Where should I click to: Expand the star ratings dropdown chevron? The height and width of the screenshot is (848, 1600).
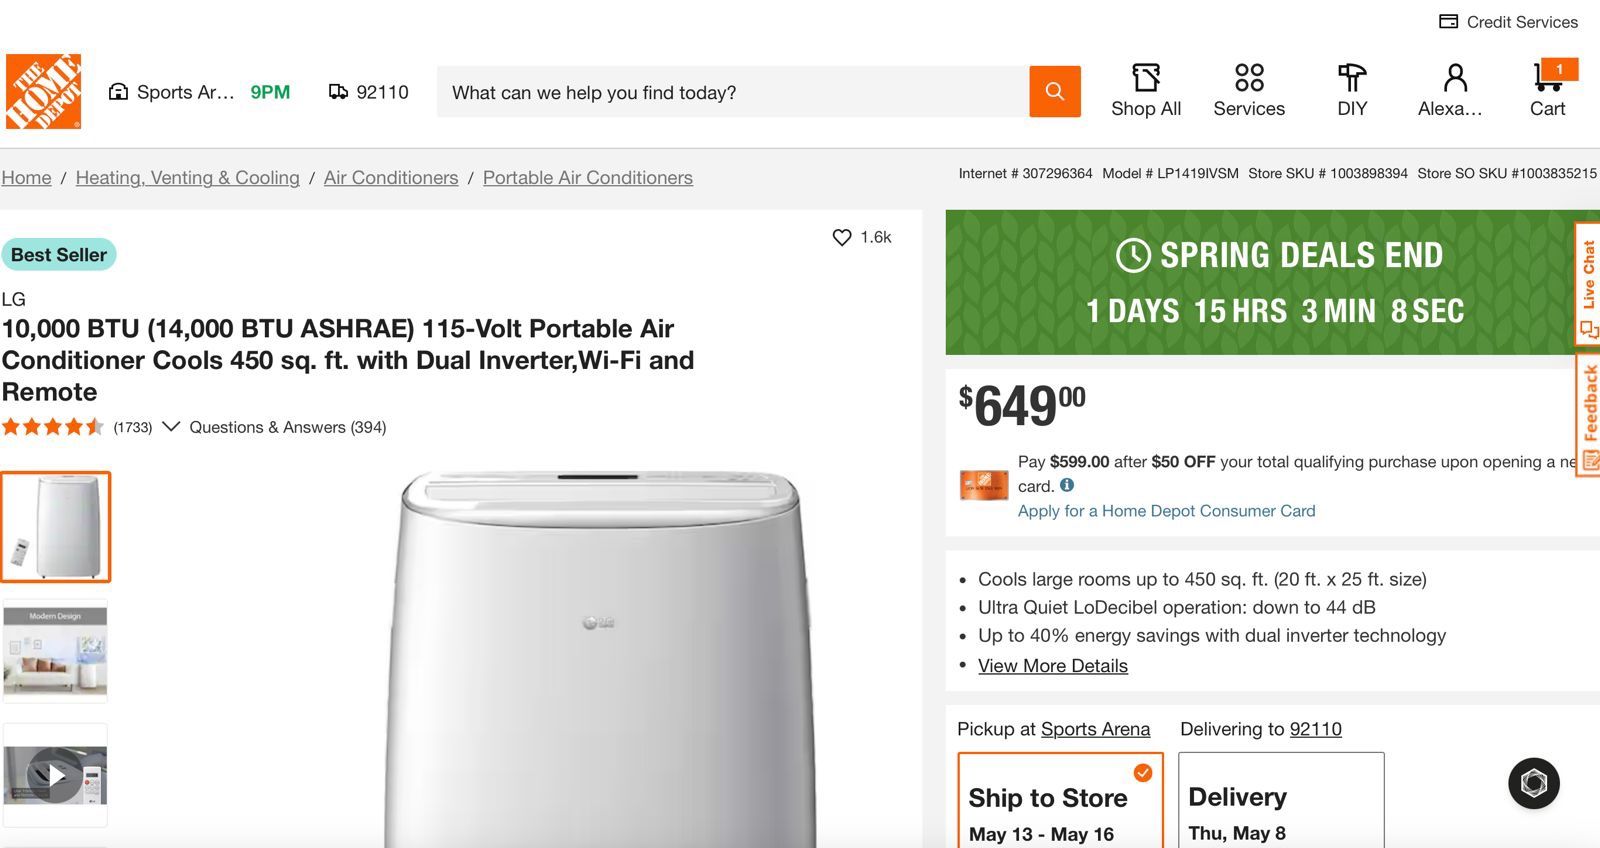tap(171, 427)
